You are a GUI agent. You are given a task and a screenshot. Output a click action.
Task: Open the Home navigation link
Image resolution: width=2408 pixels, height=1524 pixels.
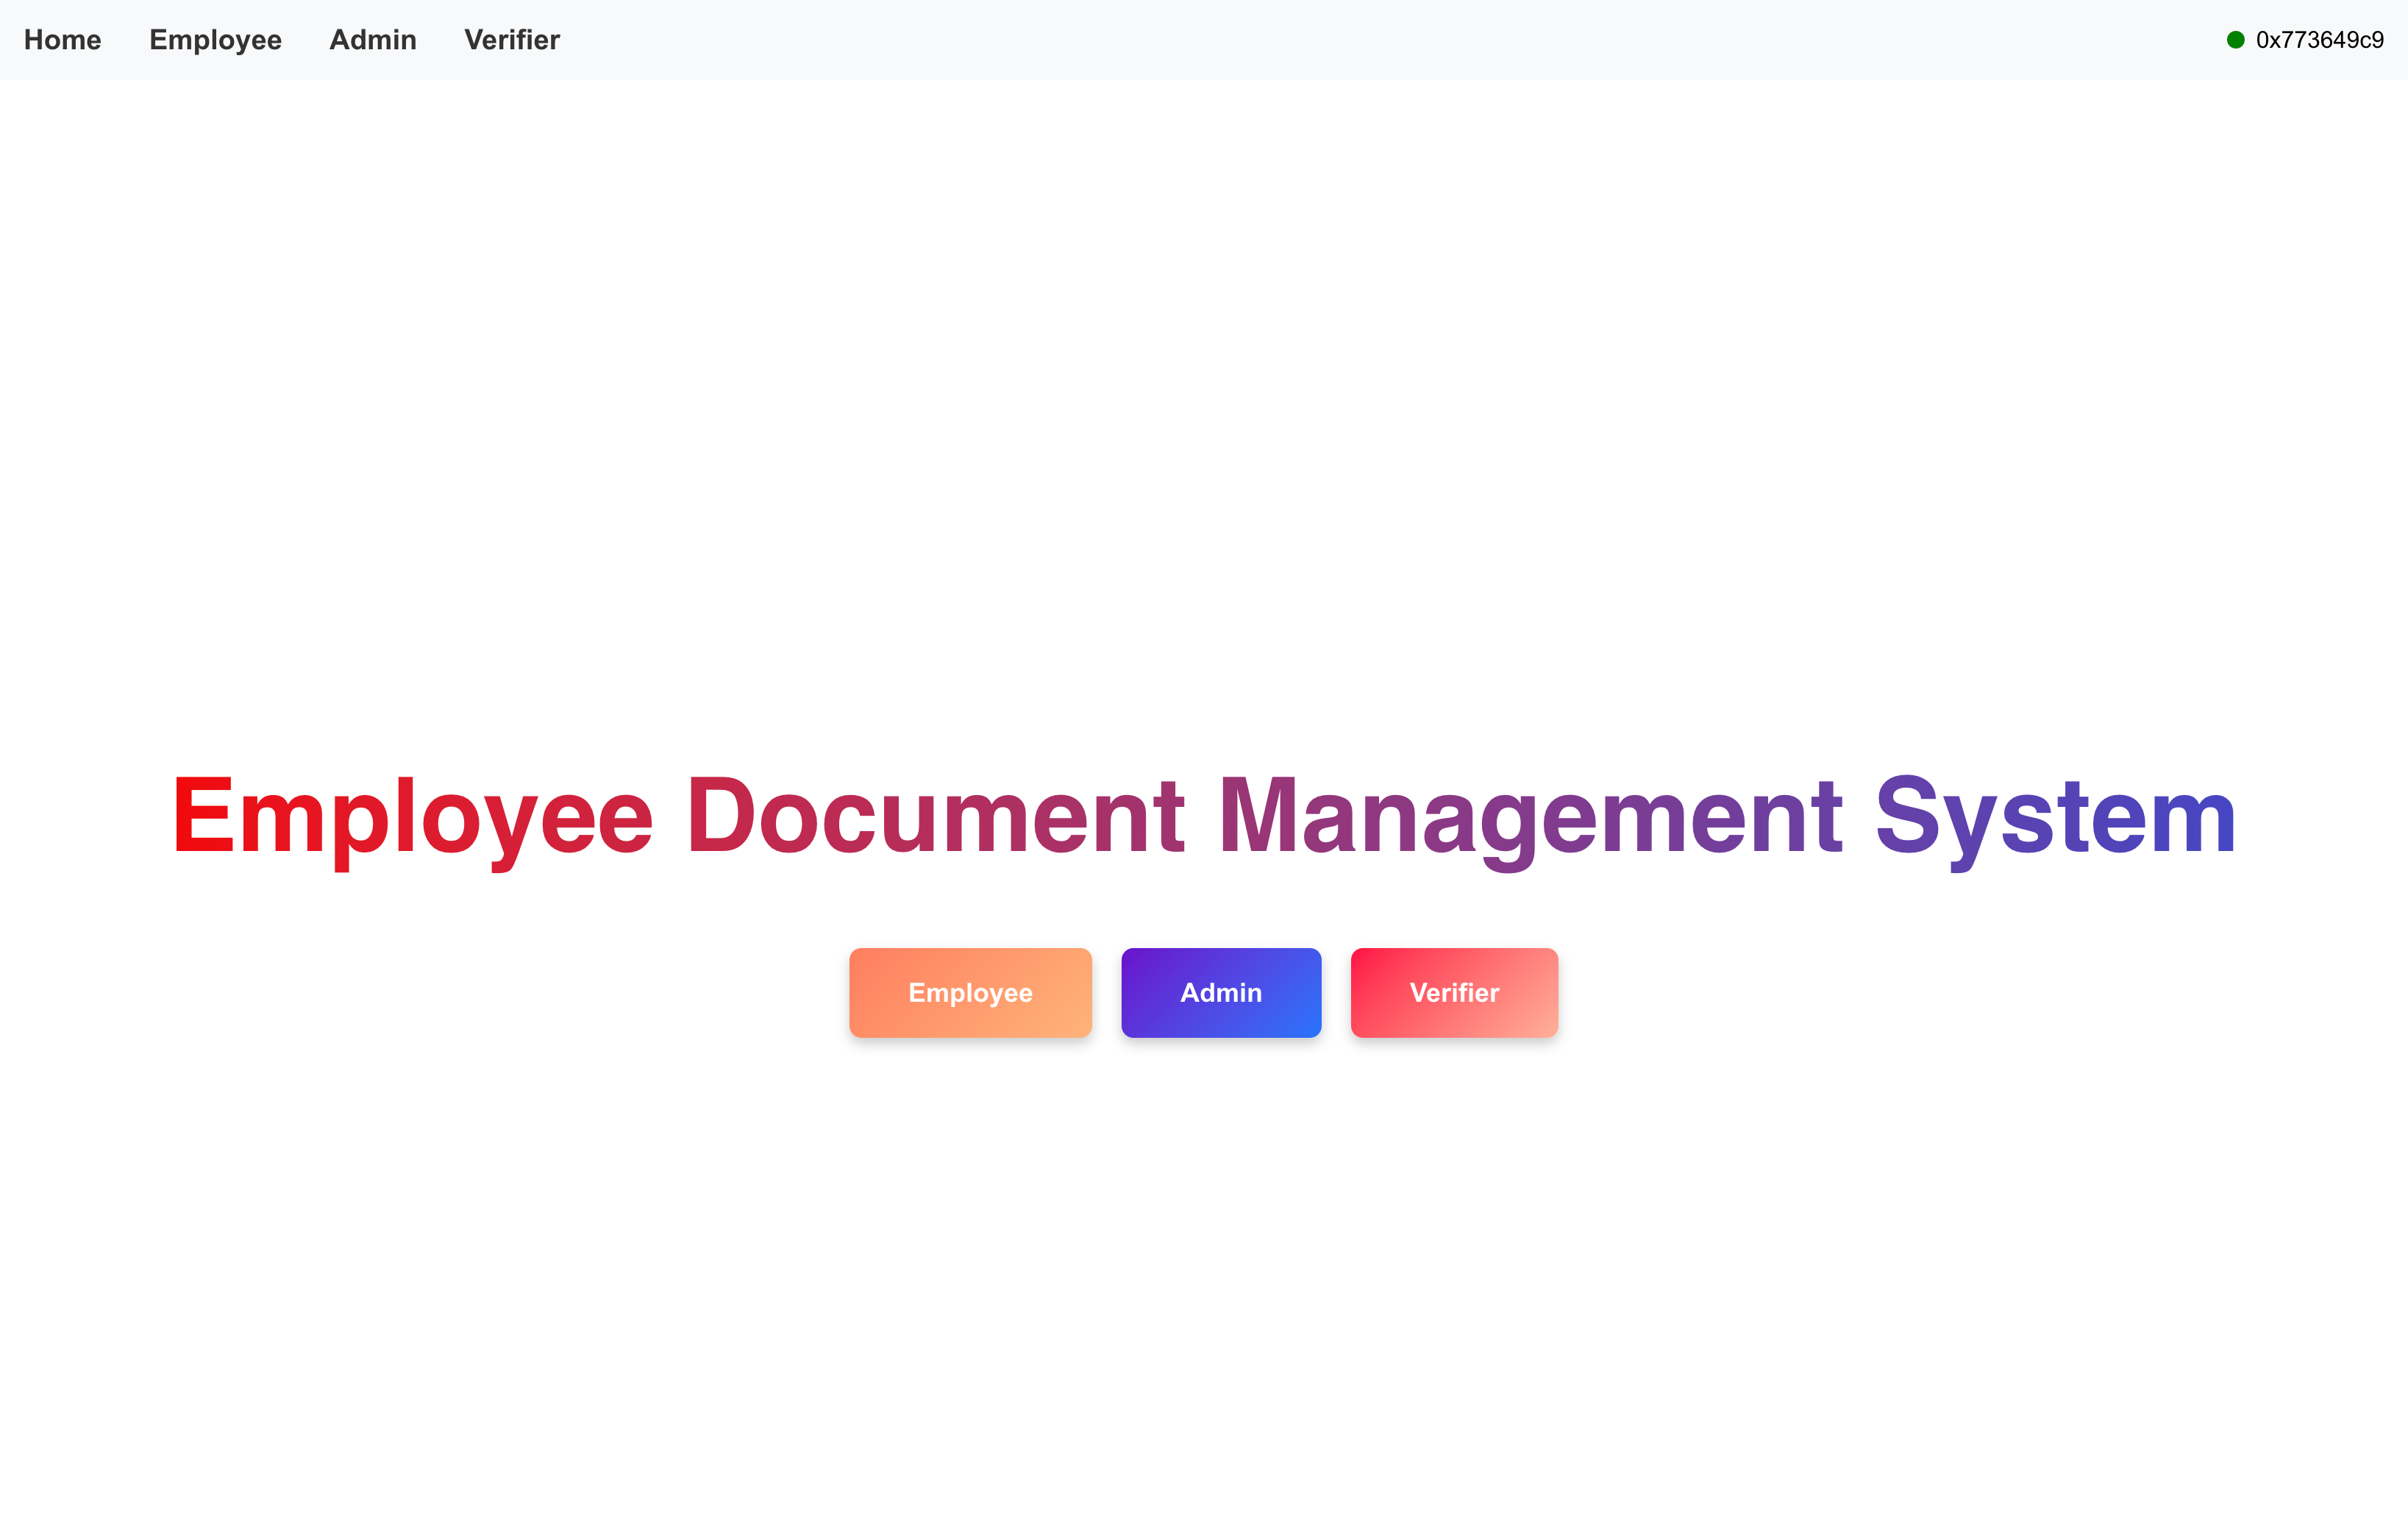tap(62, 40)
